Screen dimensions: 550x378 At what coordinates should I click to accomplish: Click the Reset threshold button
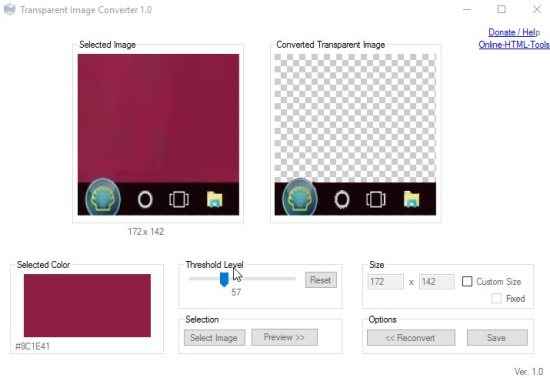point(321,280)
